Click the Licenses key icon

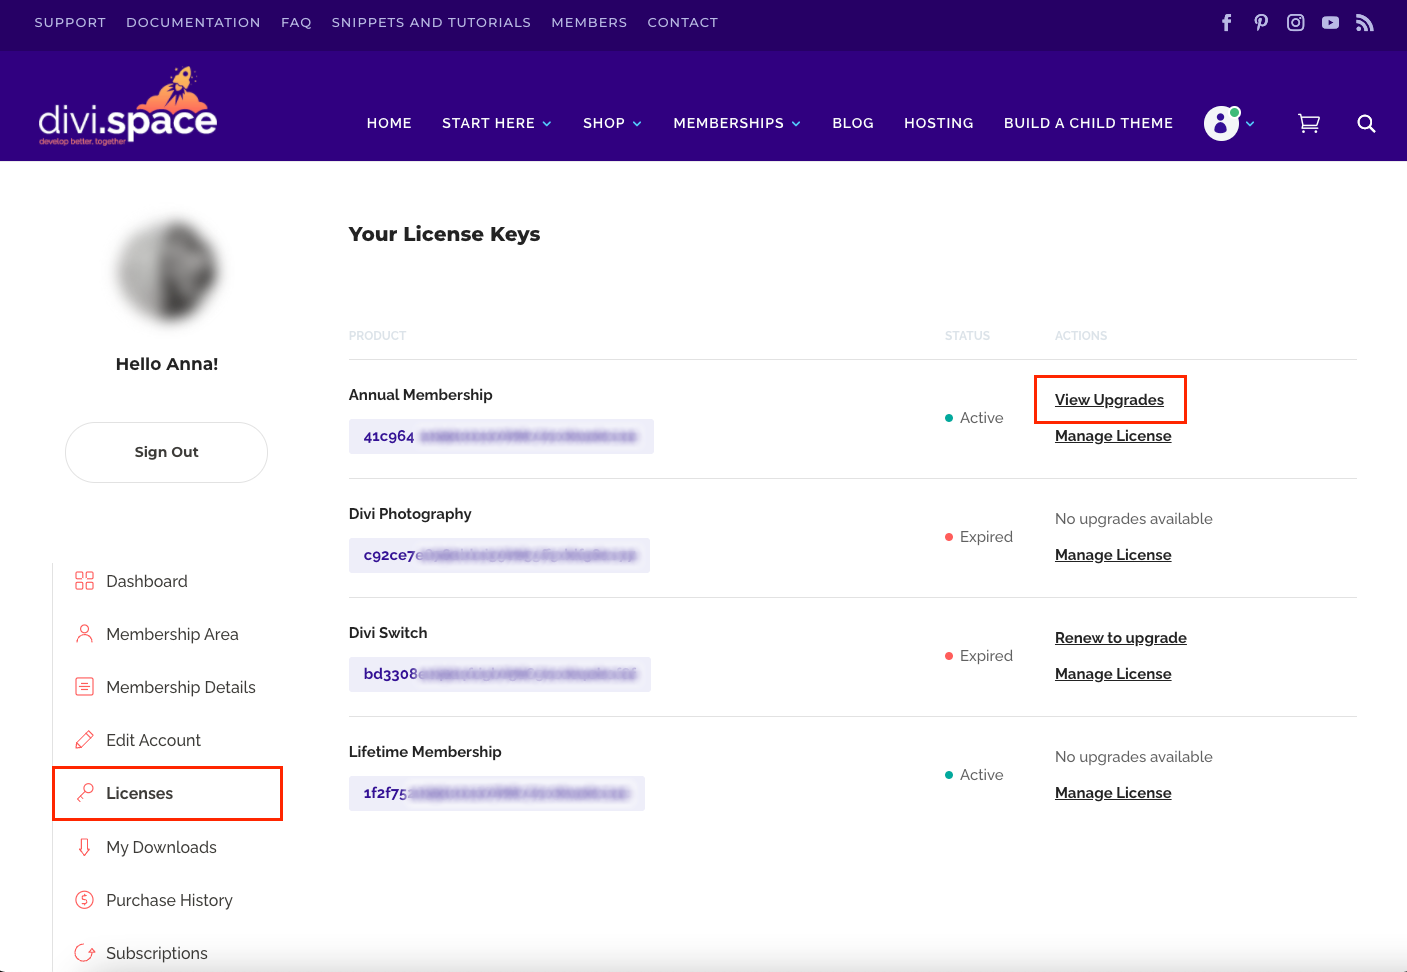click(84, 793)
